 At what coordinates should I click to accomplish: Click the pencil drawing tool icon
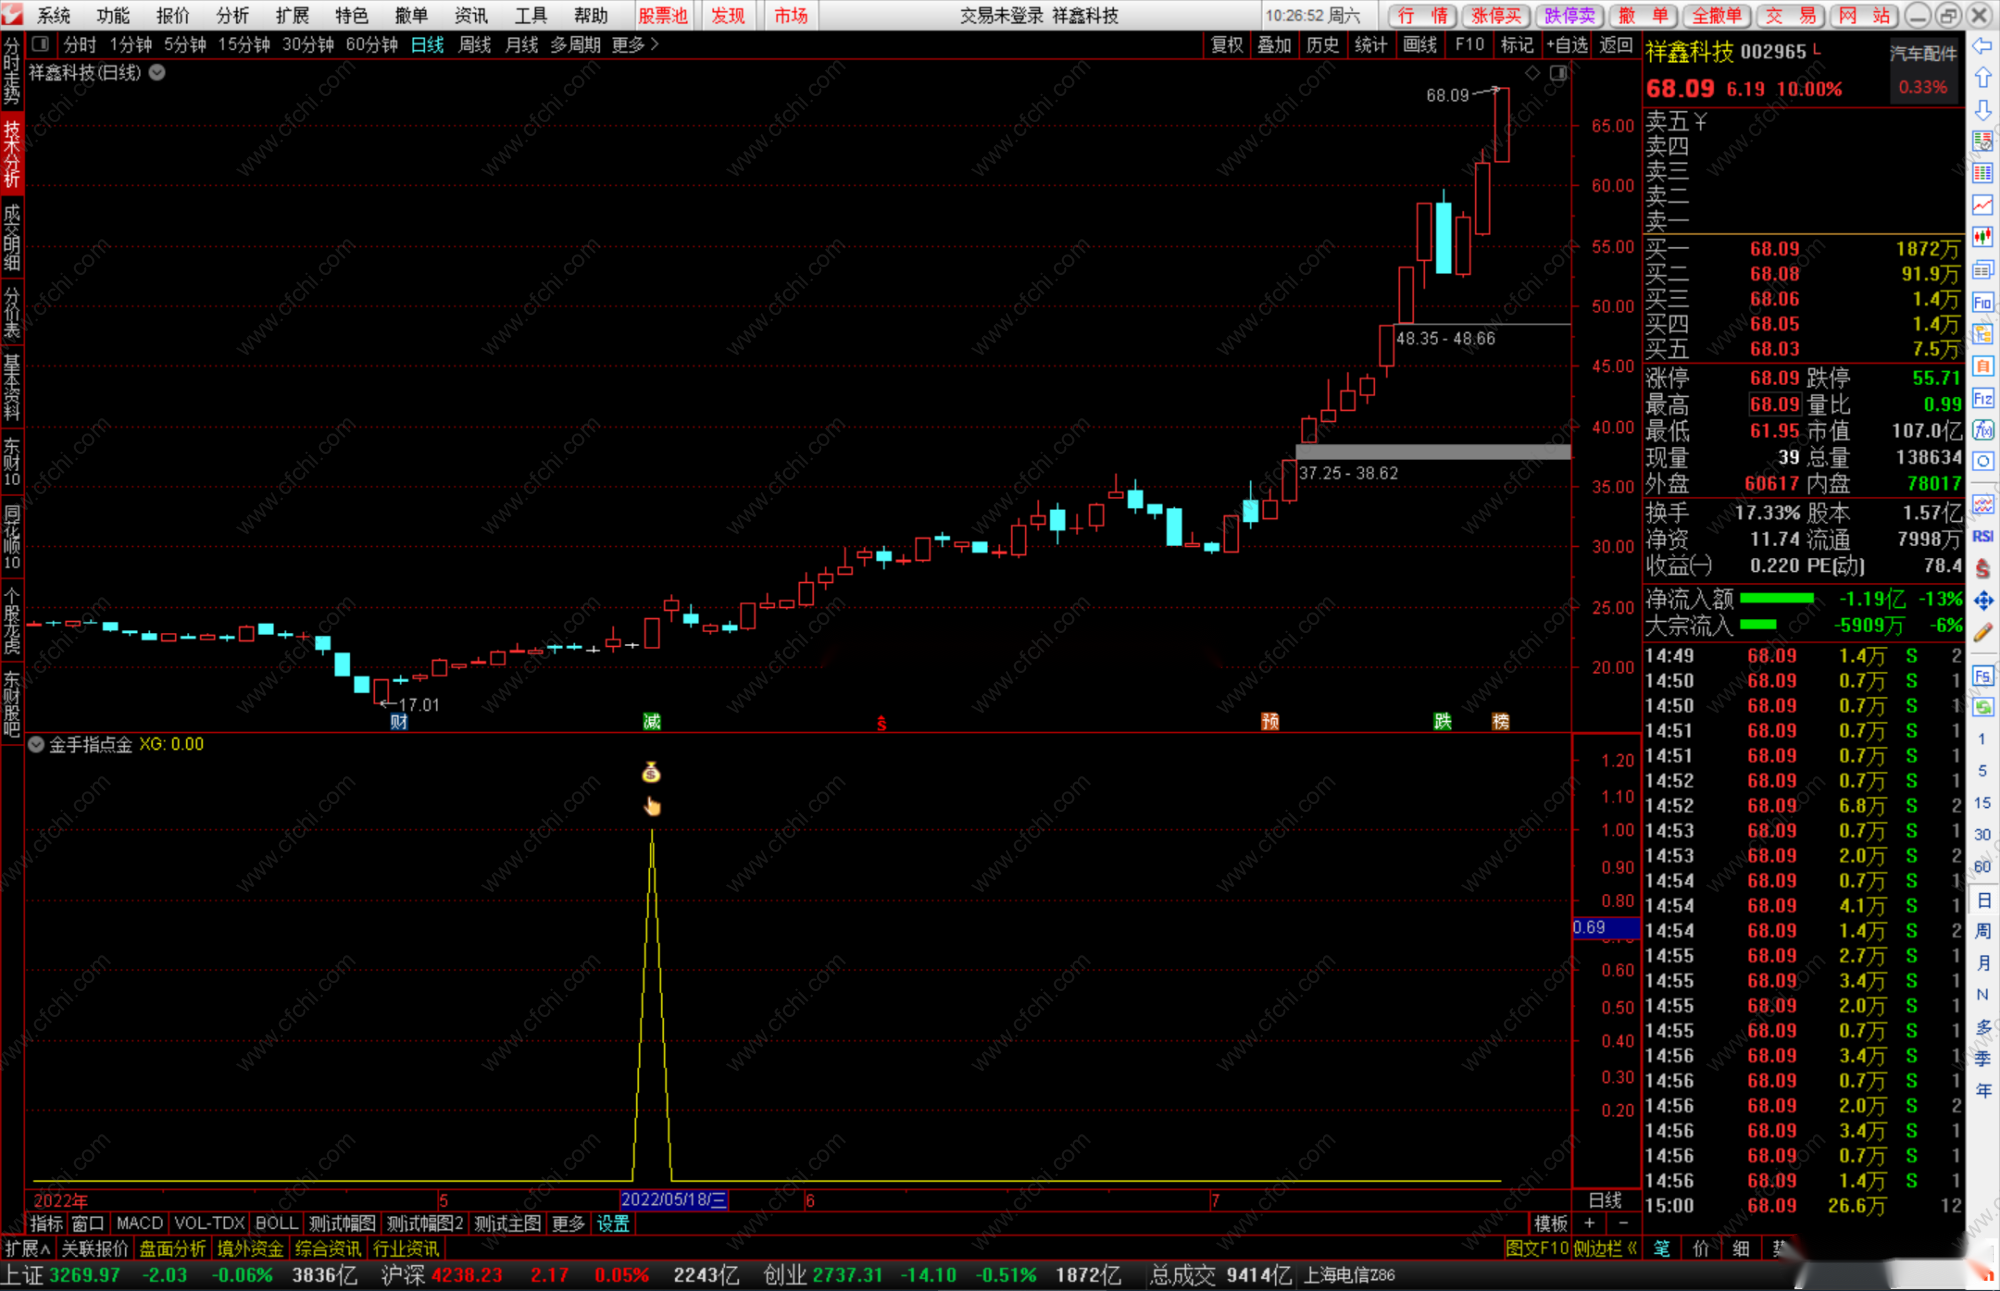pos(1982,632)
